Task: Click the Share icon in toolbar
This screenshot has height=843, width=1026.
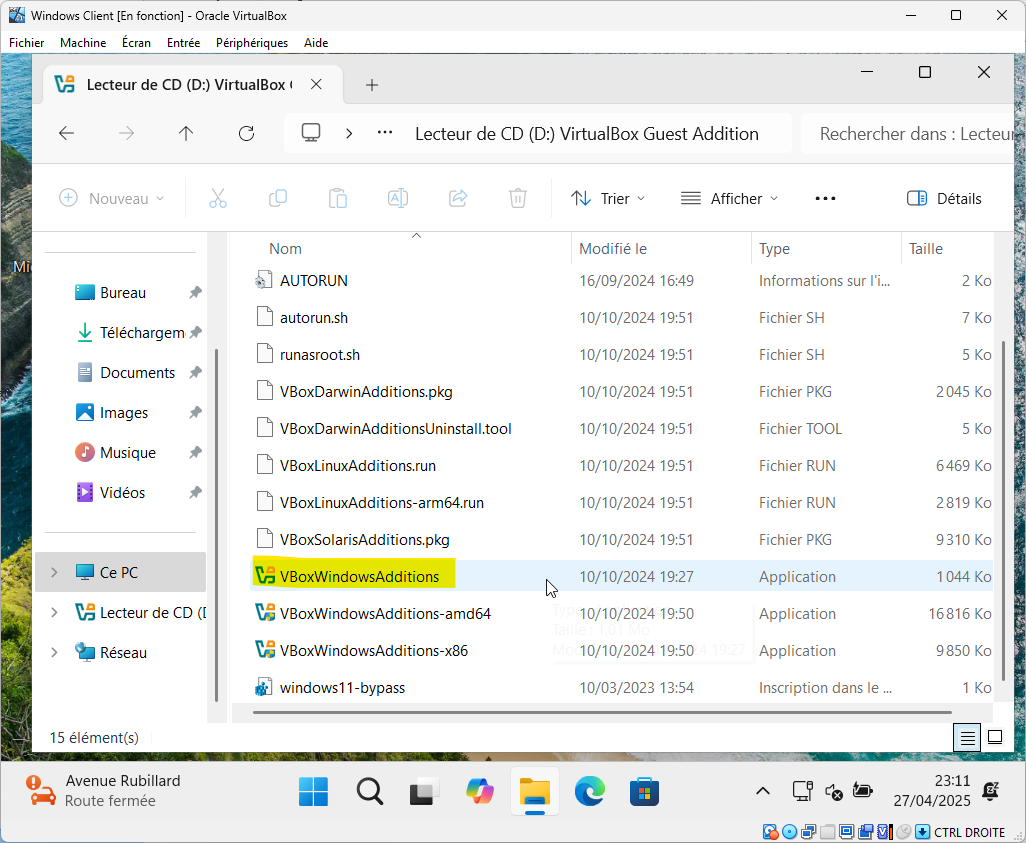Action: (458, 198)
